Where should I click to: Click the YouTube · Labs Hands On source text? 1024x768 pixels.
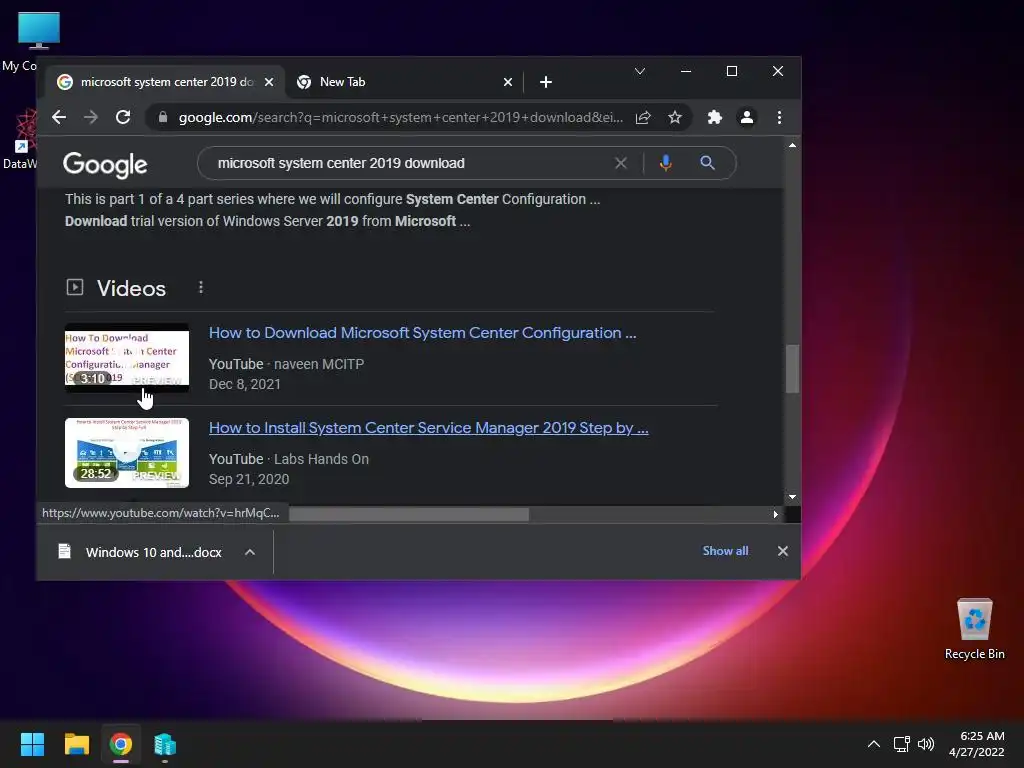coord(289,459)
